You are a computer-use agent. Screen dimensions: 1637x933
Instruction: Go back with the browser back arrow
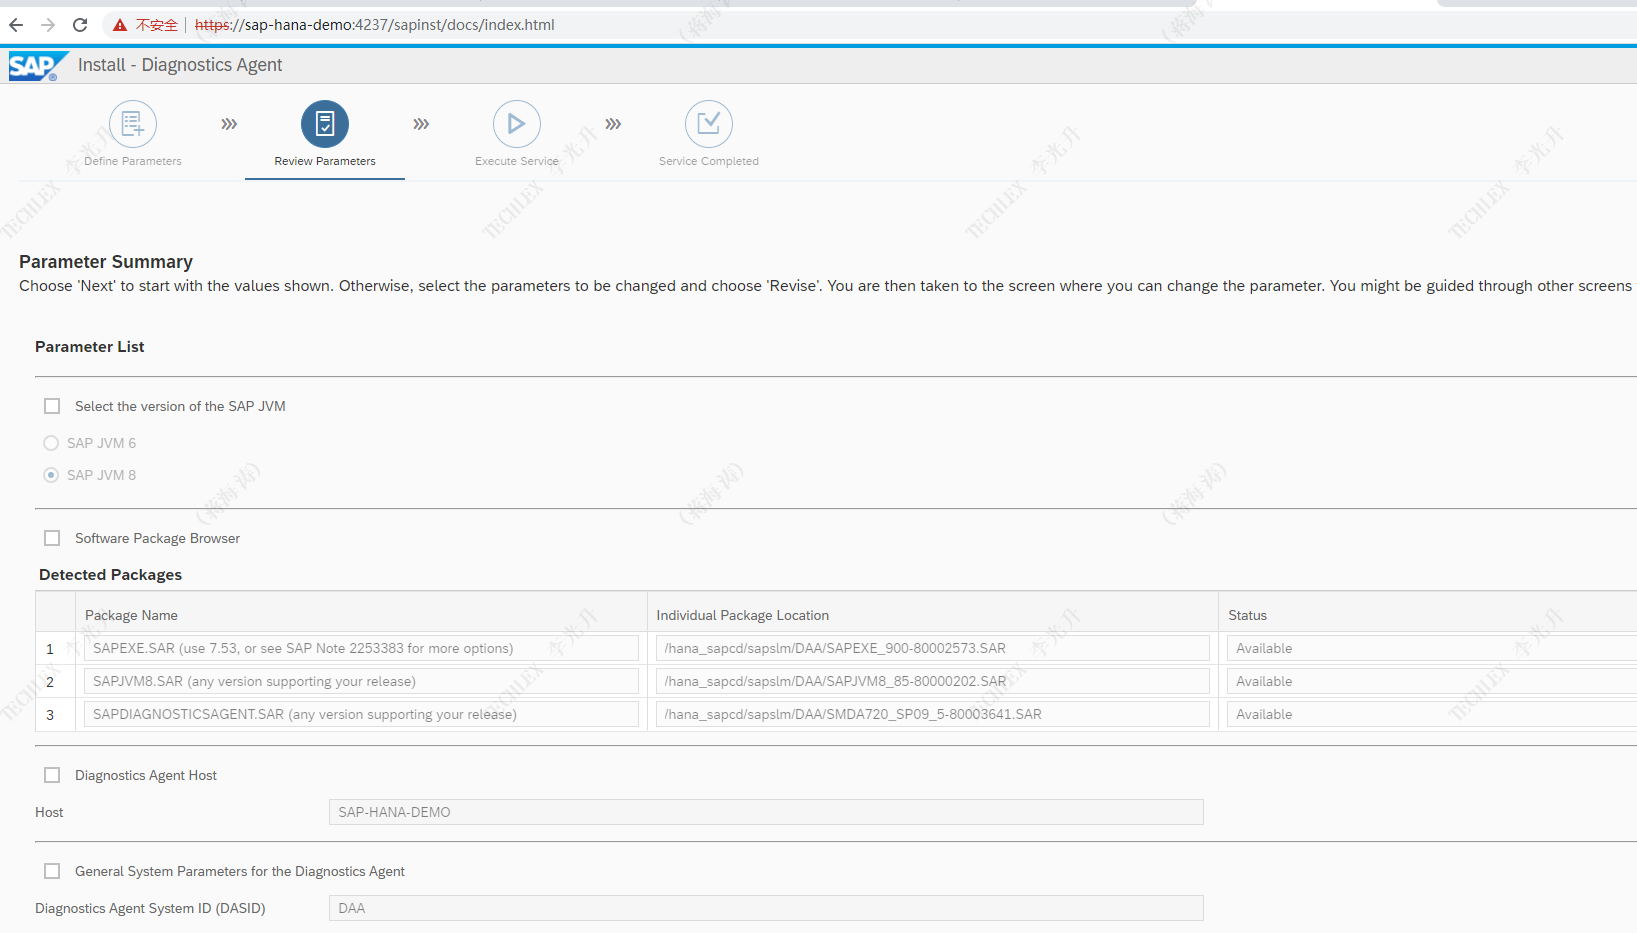tap(16, 25)
